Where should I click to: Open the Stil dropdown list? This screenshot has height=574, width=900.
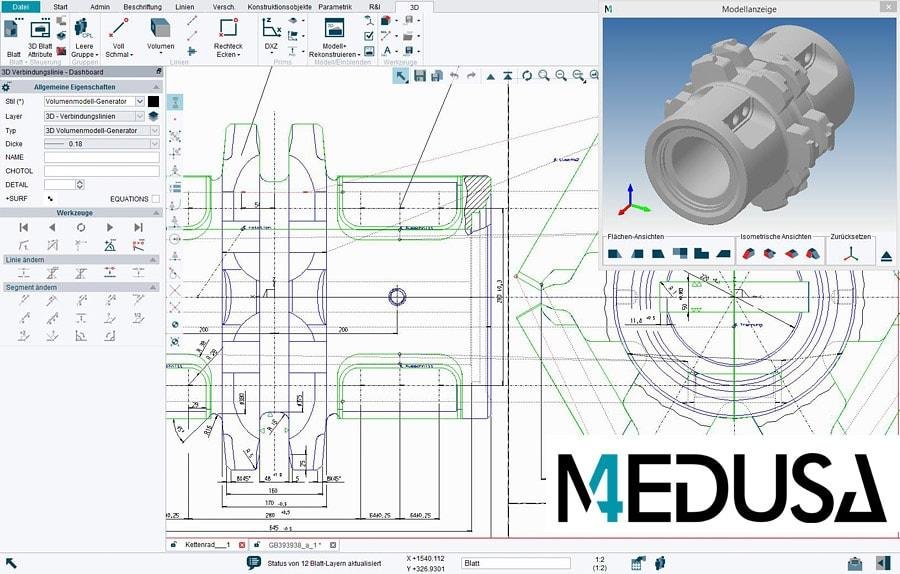[x=140, y=101]
